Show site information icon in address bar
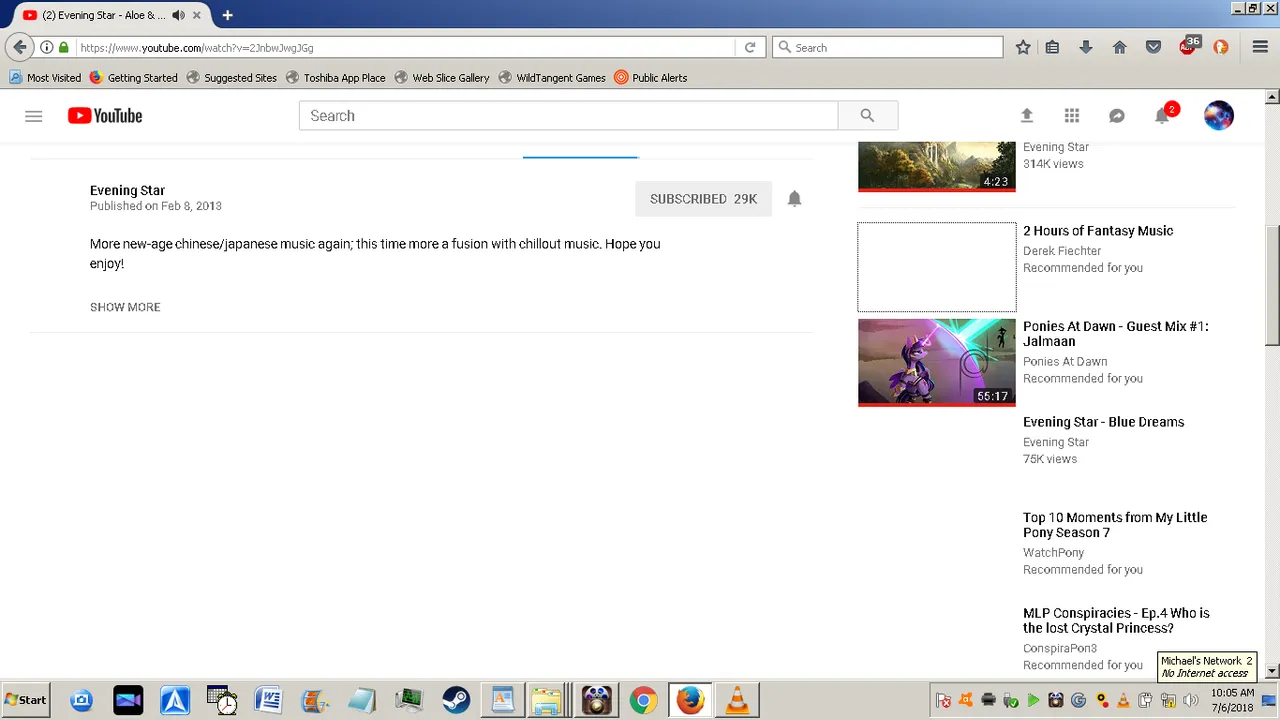Image resolution: width=1280 pixels, height=720 pixels. pos(46,47)
